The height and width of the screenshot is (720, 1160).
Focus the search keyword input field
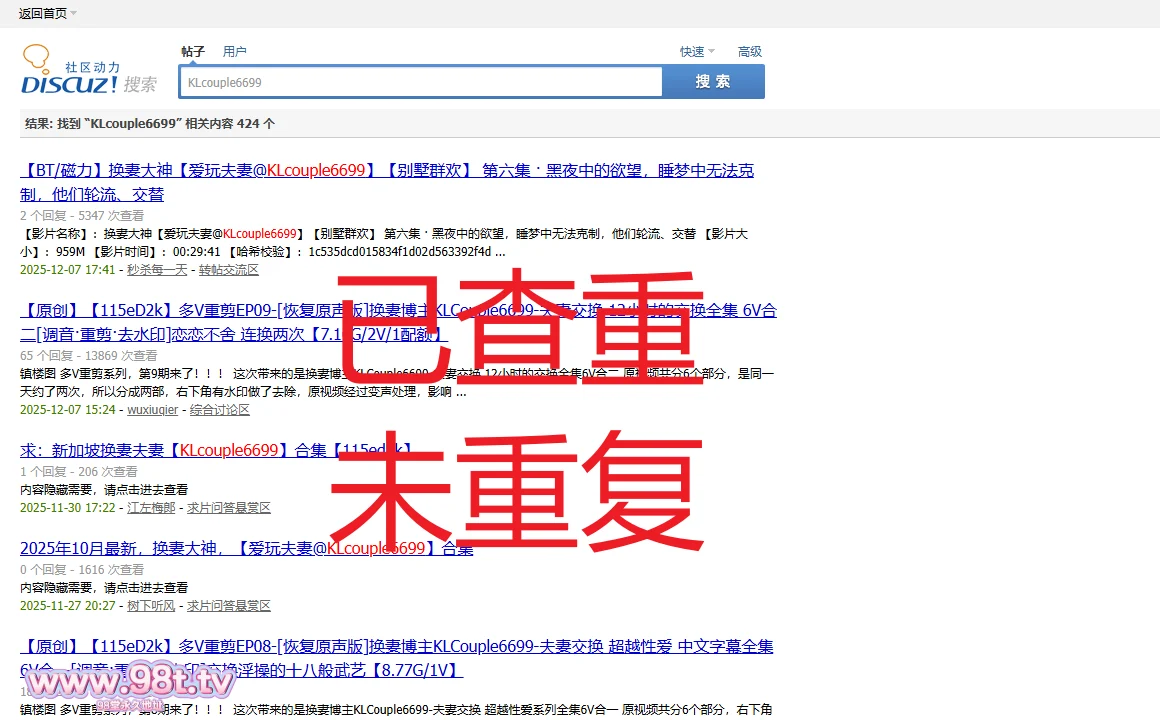420,83
